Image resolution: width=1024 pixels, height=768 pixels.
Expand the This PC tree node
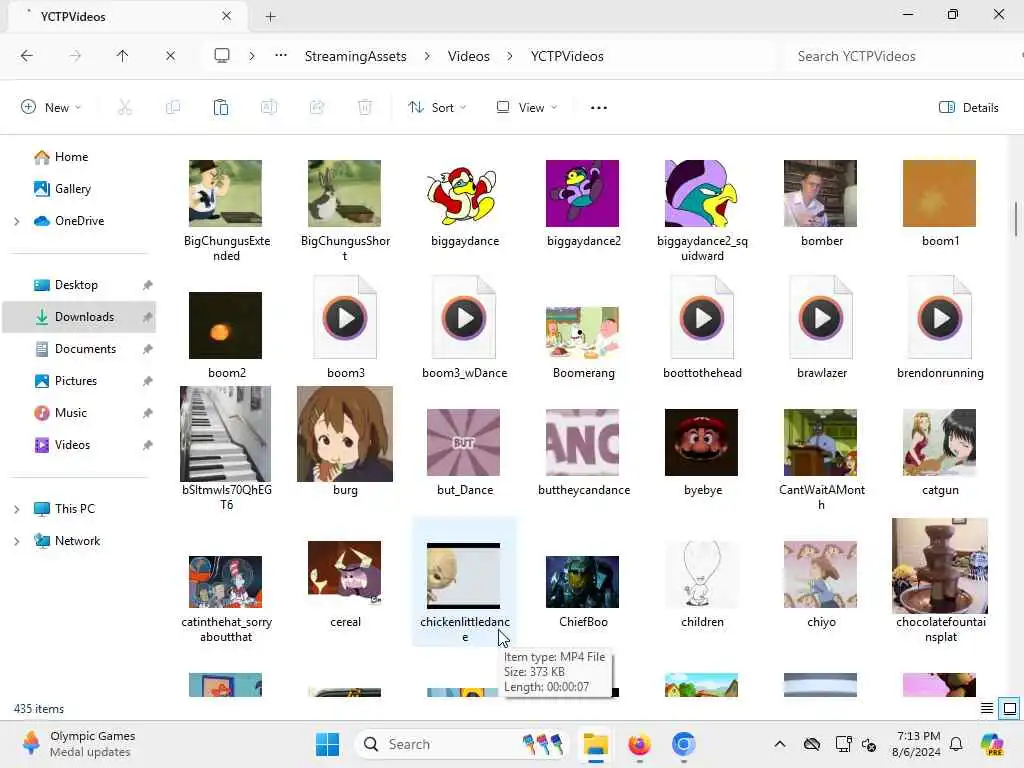pyautogui.click(x=16, y=509)
